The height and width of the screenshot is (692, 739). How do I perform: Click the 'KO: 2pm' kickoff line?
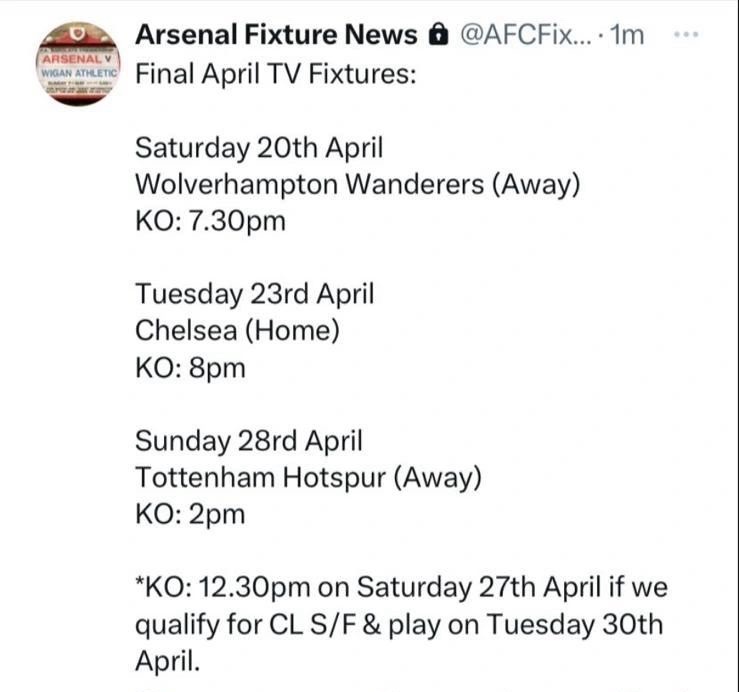(190, 514)
